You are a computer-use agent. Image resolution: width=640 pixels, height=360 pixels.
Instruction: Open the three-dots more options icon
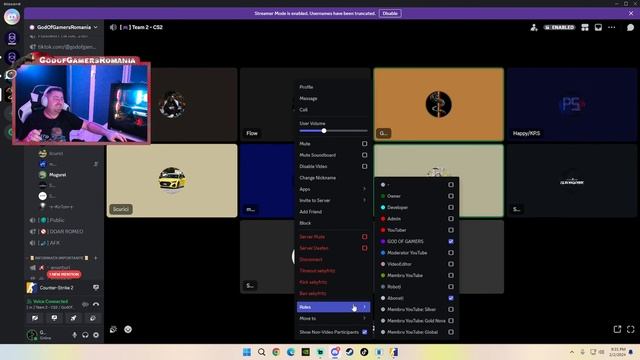click(x=611, y=27)
